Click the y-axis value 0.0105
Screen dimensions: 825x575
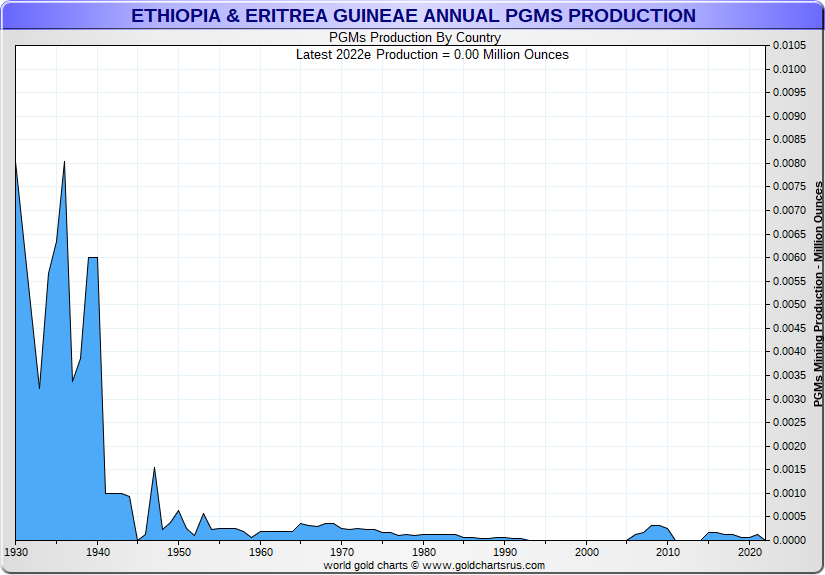(789, 46)
